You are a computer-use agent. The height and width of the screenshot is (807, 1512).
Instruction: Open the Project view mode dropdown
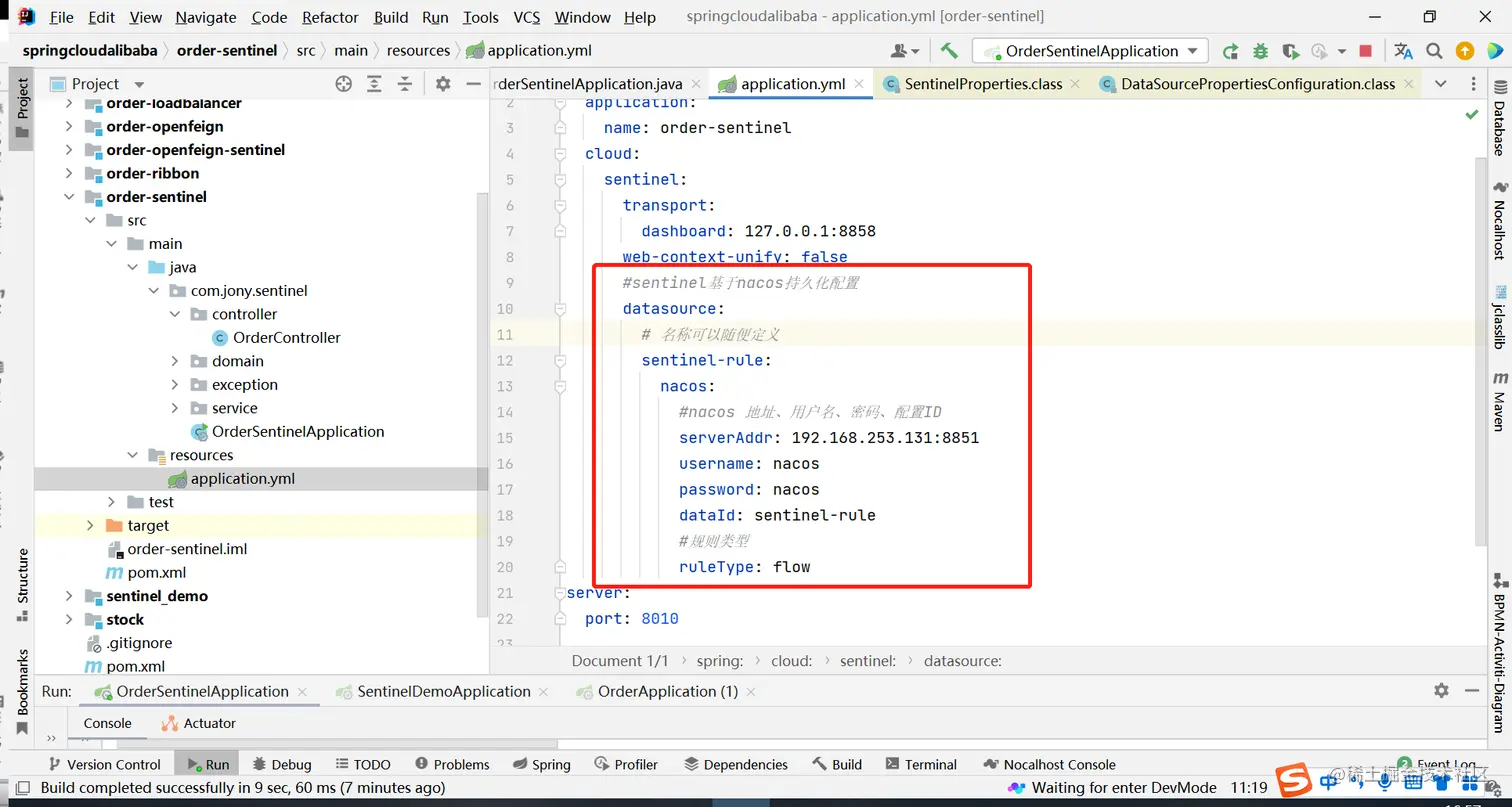[x=139, y=84]
